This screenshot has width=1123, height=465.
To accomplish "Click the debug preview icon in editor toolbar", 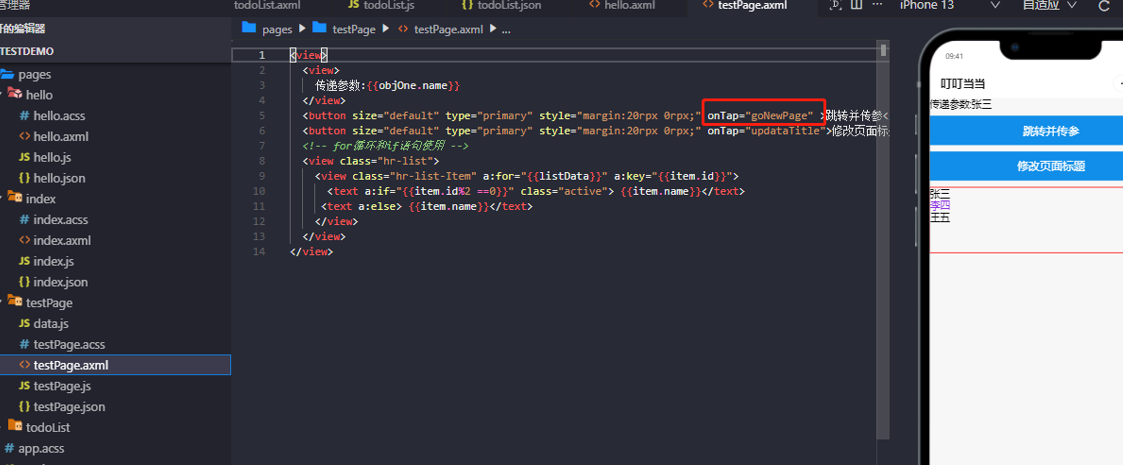I will click(835, 5).
